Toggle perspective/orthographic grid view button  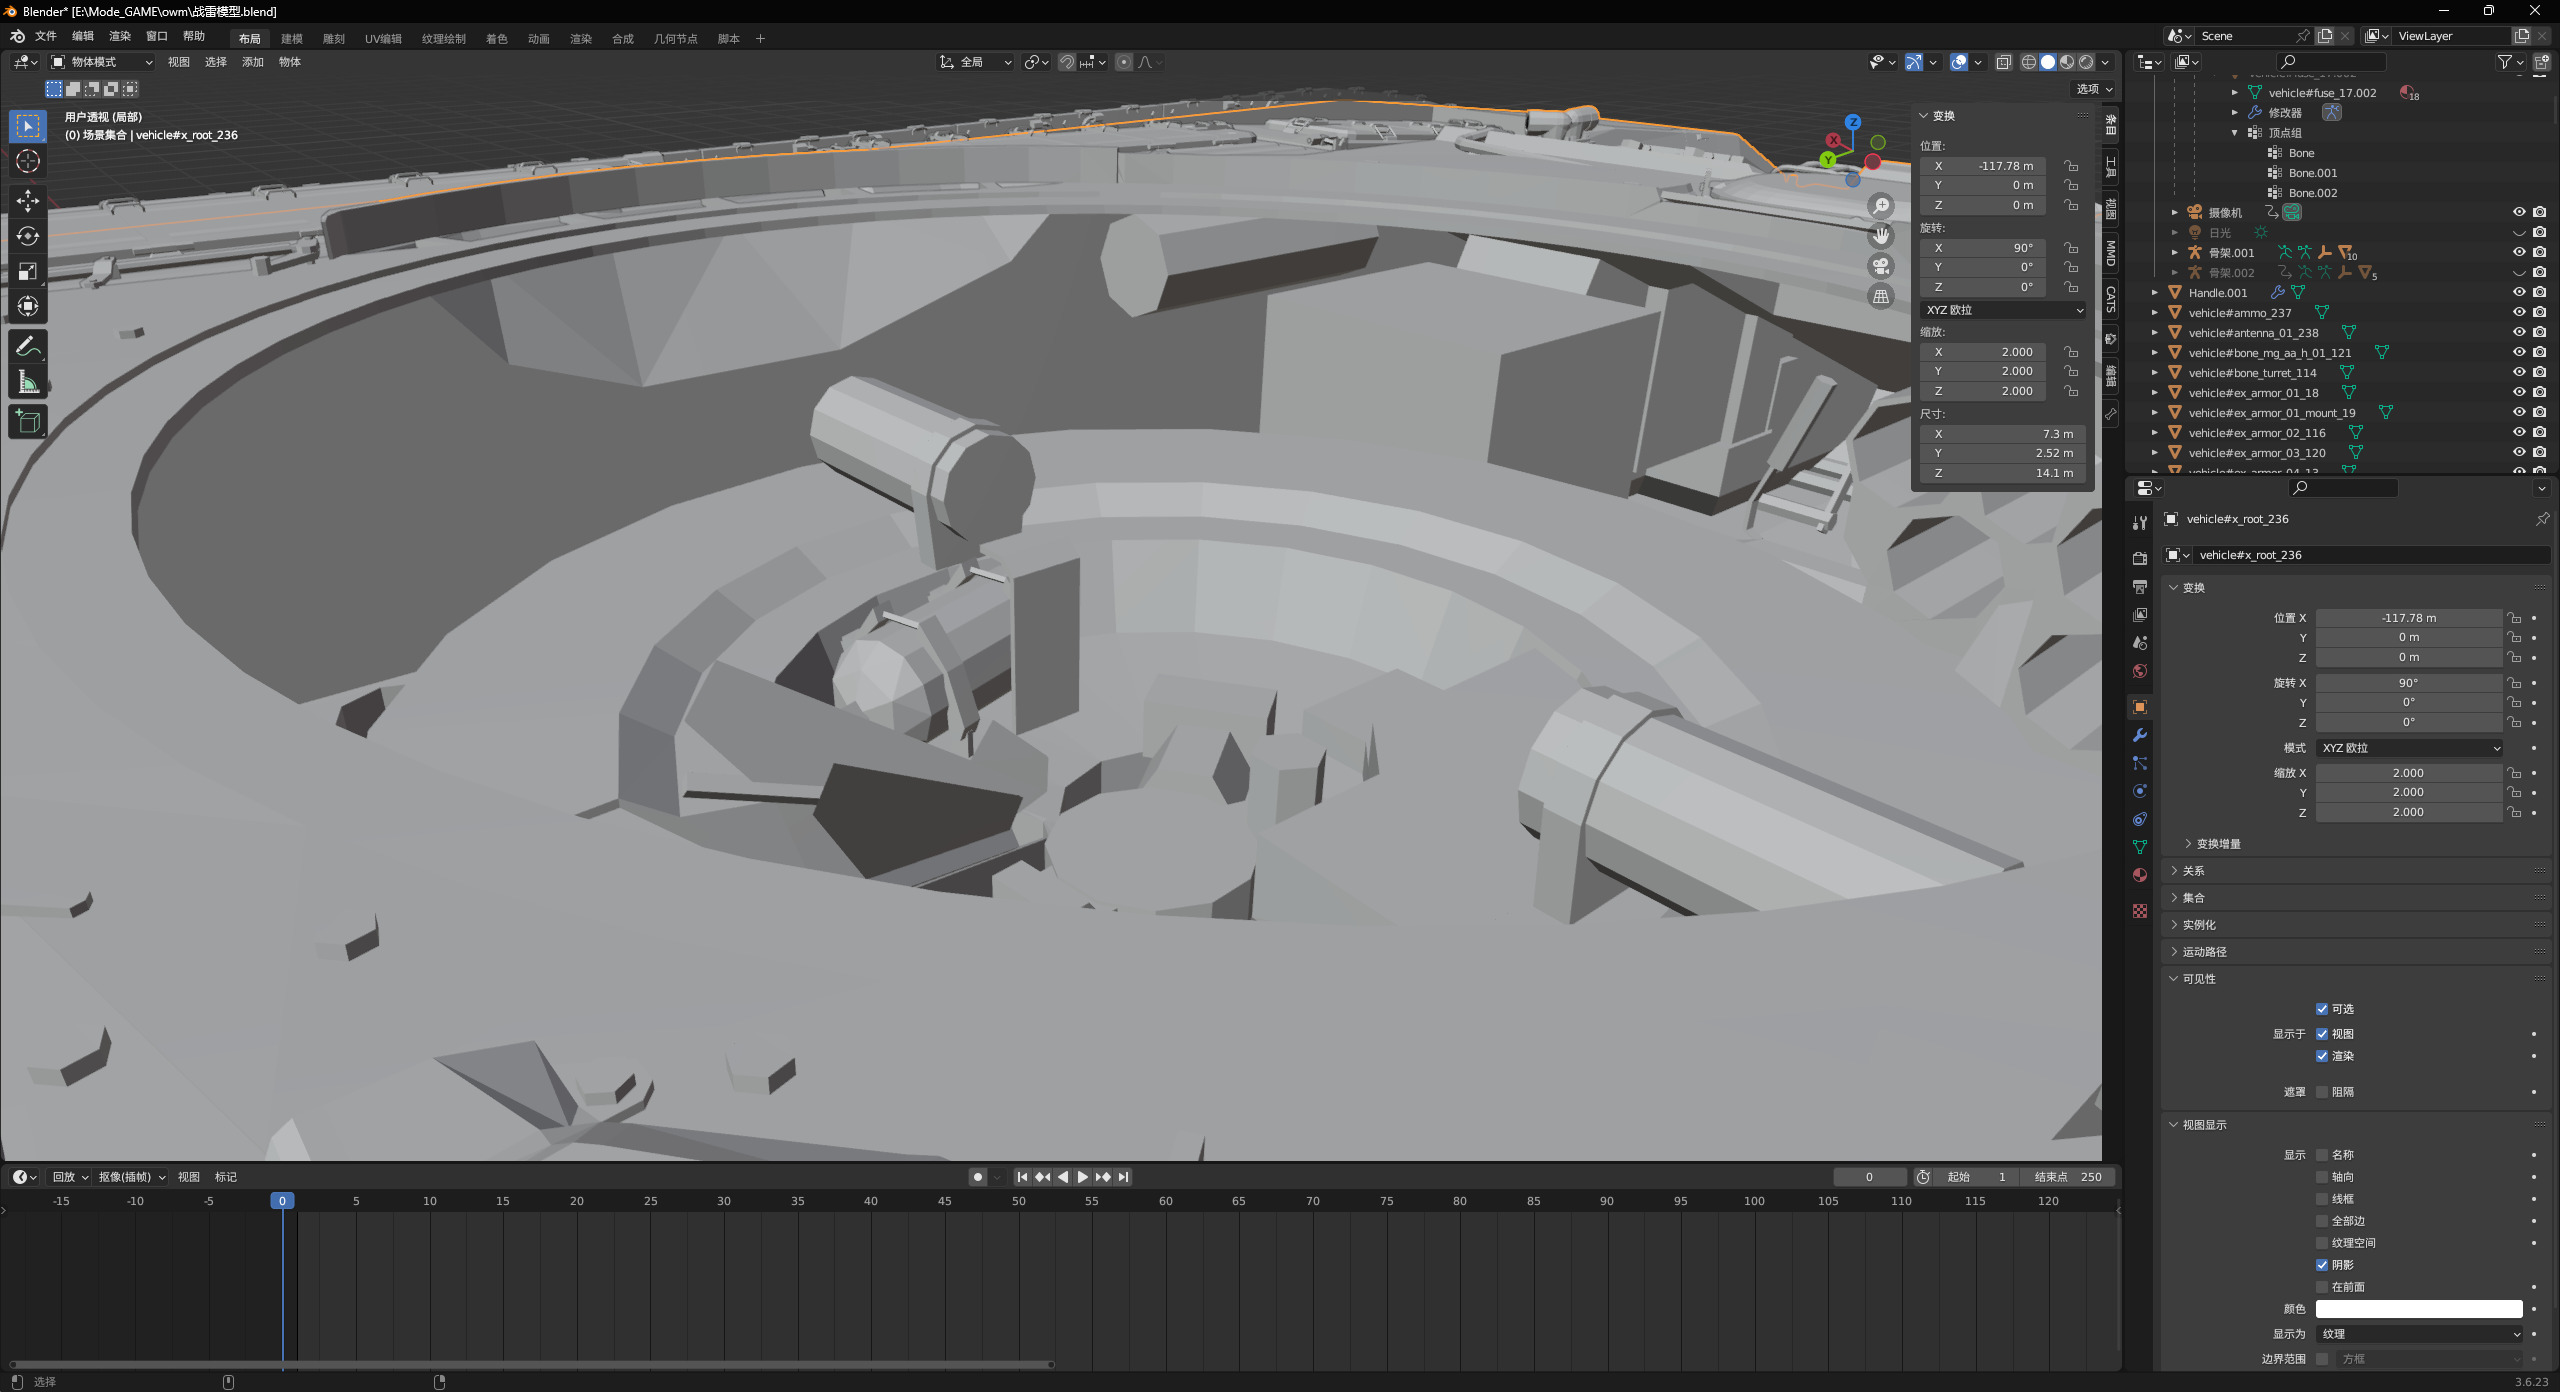pyautogui.click(x=1881, y=297)
